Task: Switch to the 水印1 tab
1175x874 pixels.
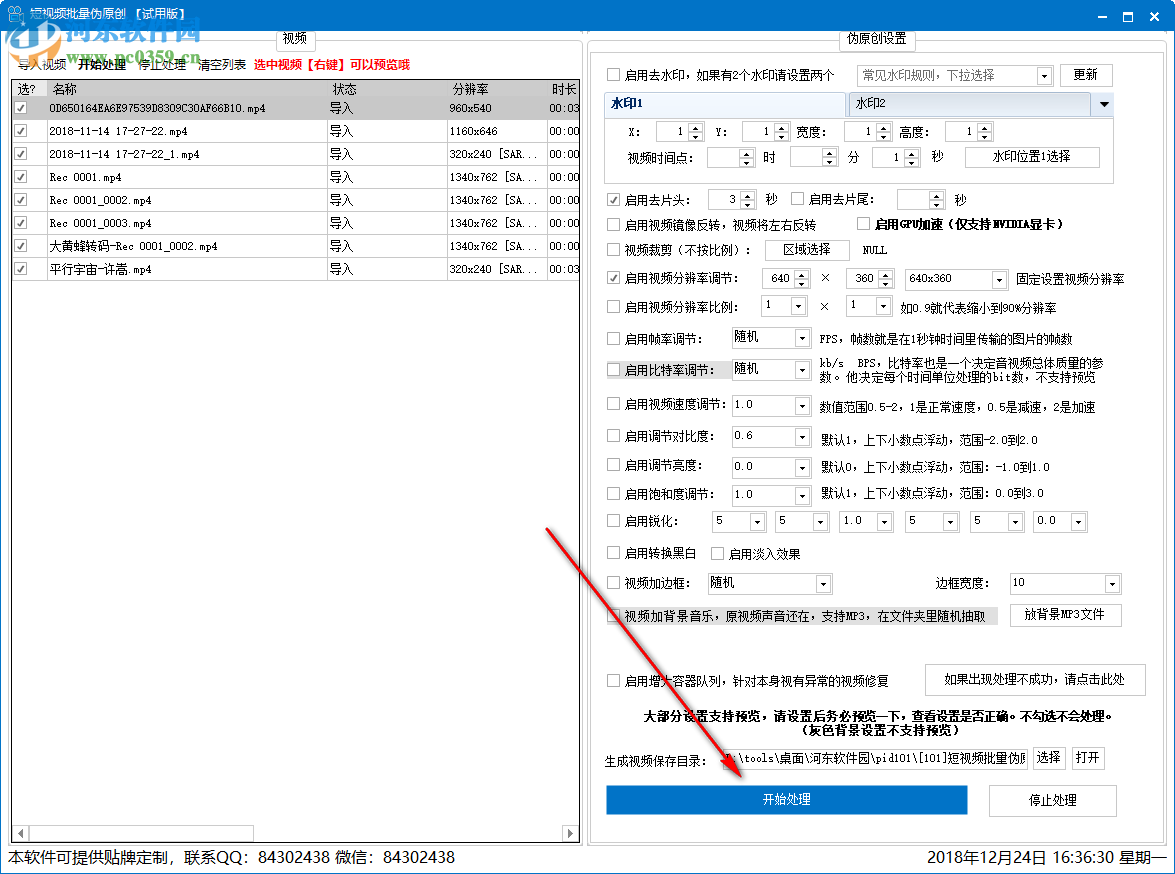Action: (725, 103)
